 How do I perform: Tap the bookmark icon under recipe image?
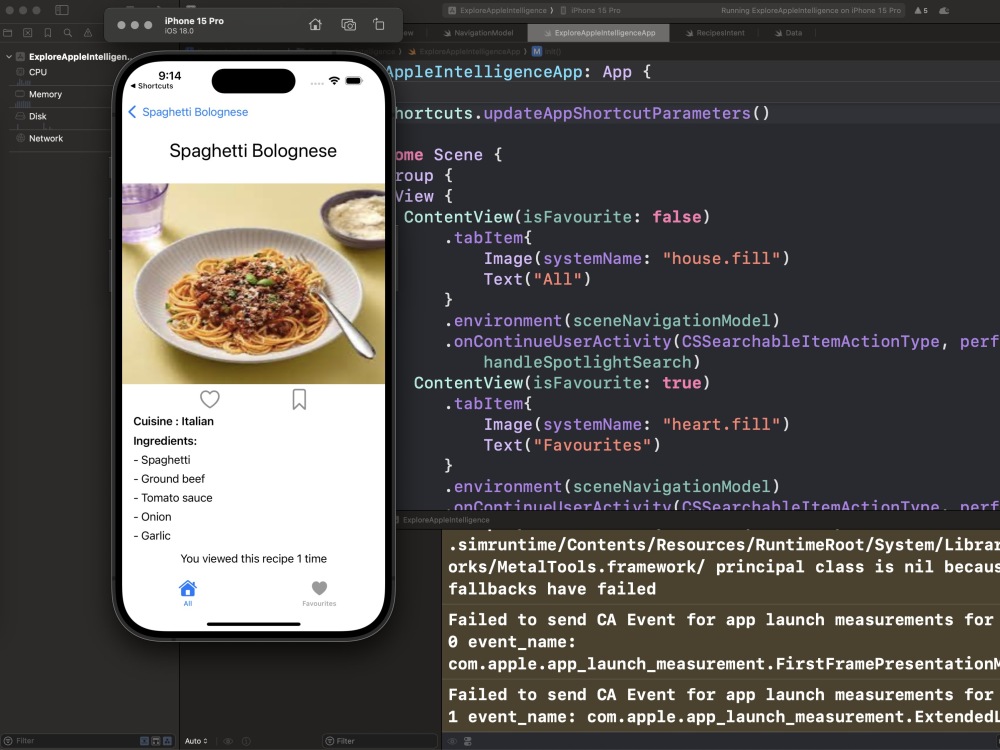tap(299, 399)
